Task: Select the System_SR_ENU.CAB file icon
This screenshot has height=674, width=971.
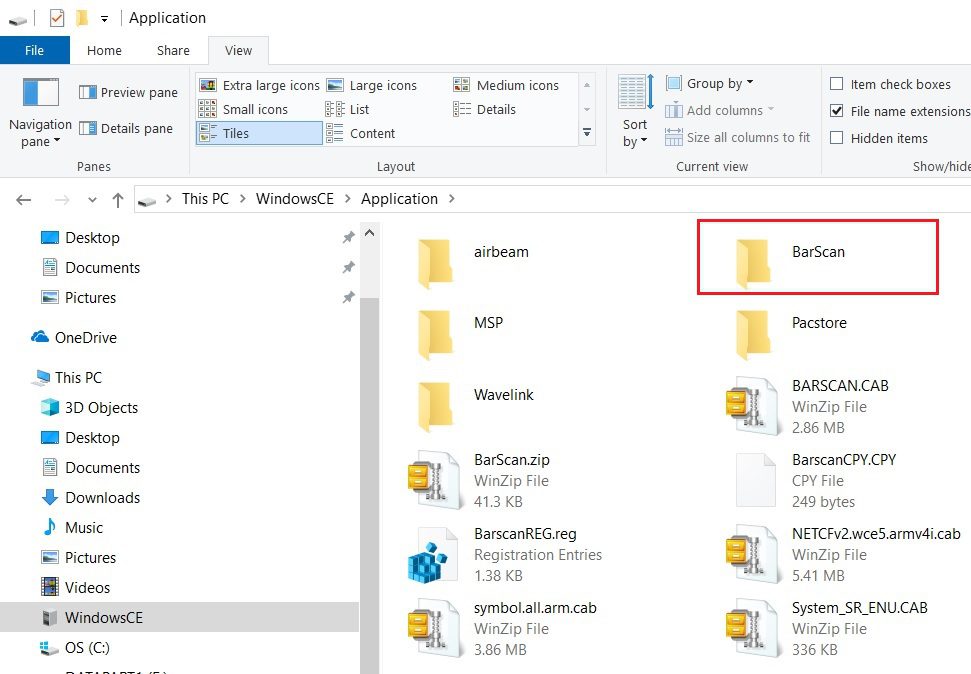Action: coord(752,628)
